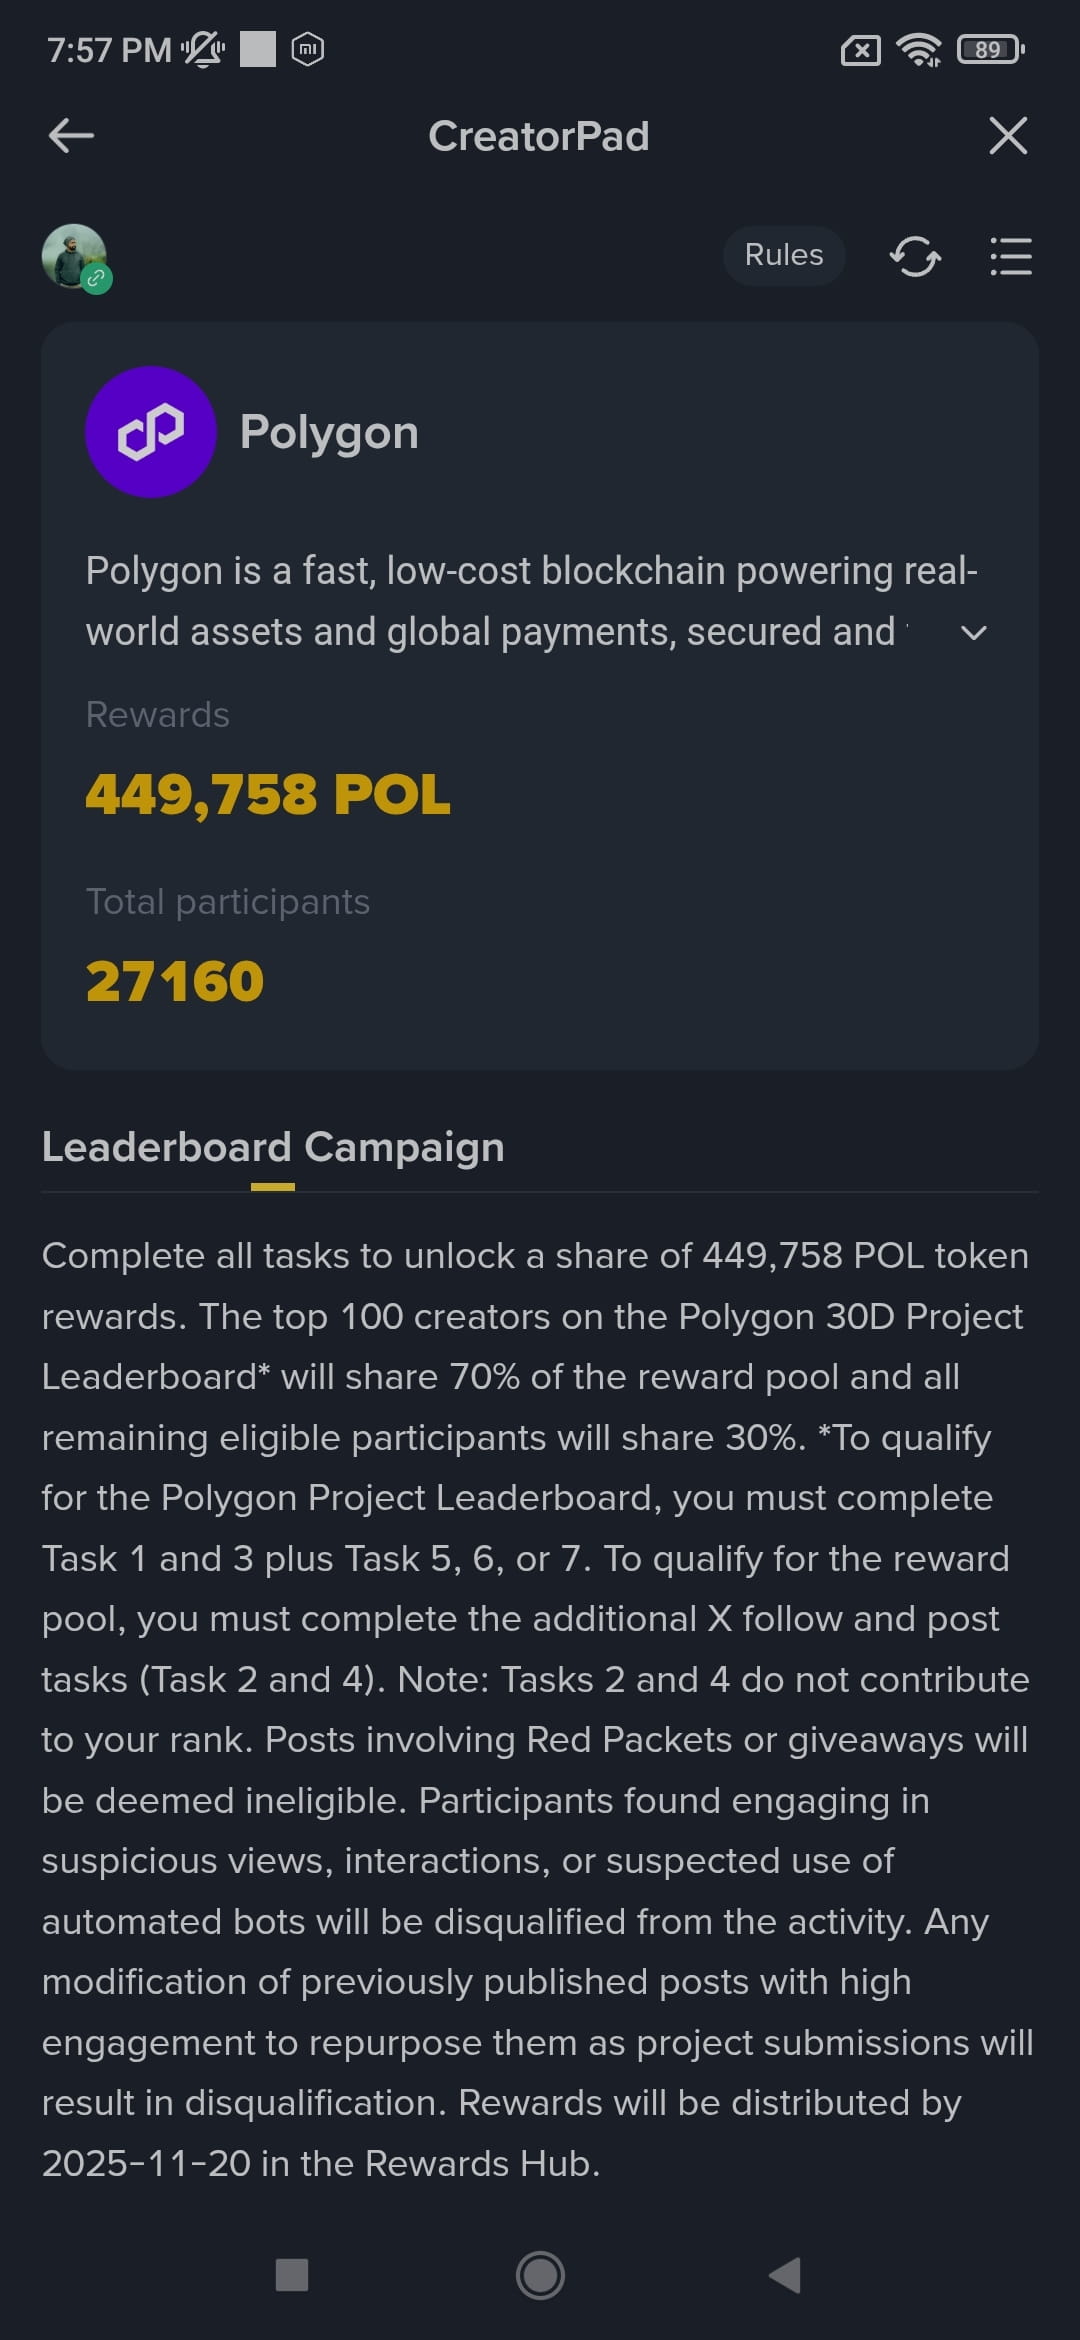Click the purple Polygon logo
Image resolution: width=1080 pixels, height=2340 pixels.
click(151, 432)
